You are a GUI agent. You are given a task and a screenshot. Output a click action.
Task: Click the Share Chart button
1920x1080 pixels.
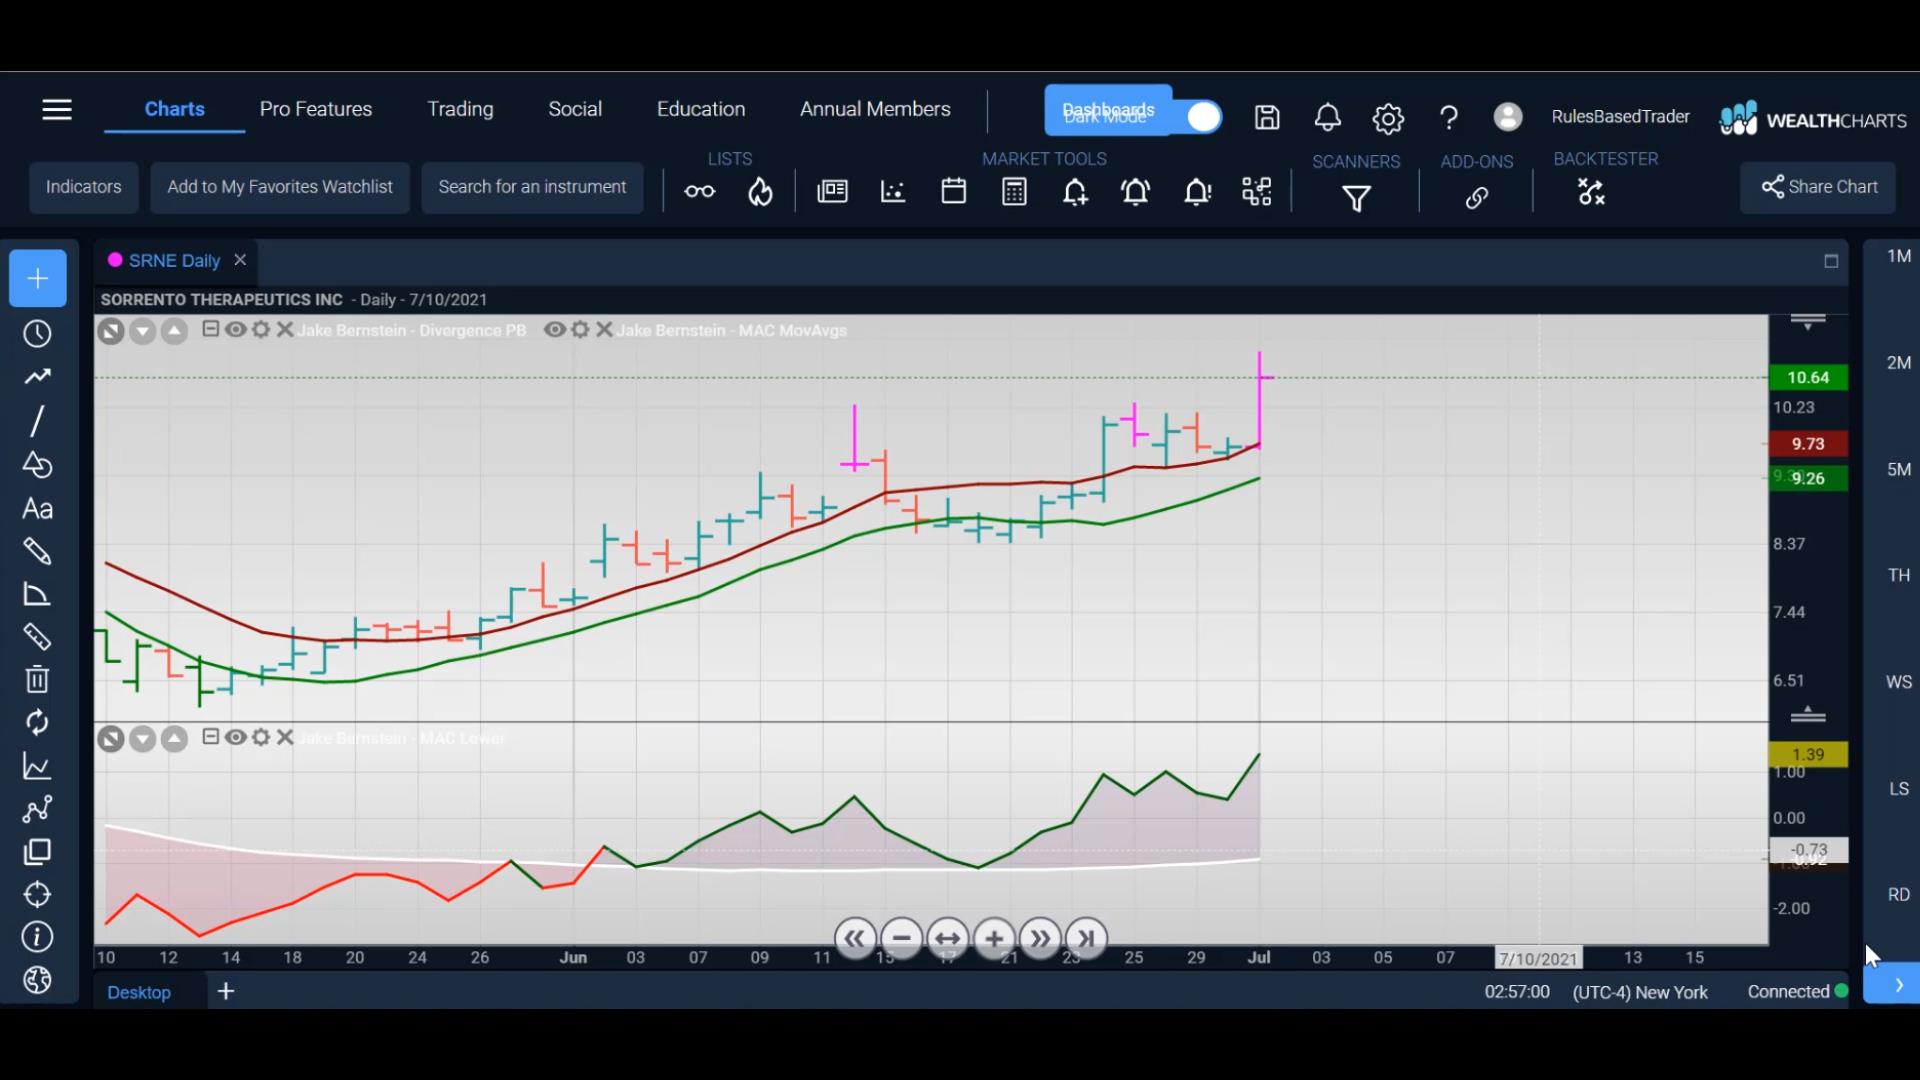pos(1818,188)
